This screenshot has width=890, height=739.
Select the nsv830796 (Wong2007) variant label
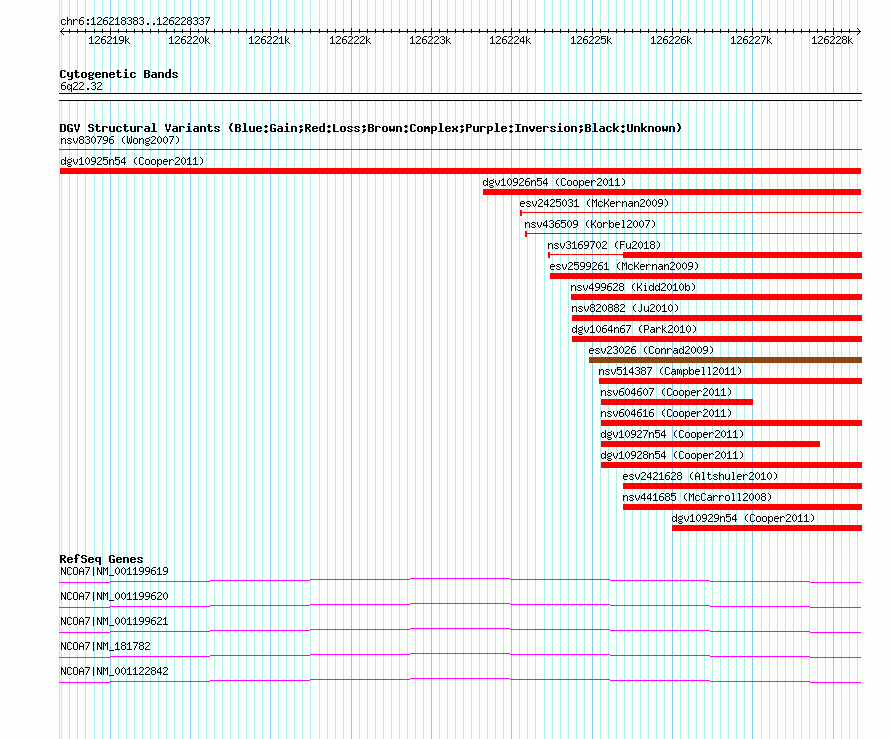pyautogui.click(x=120, y=140)
